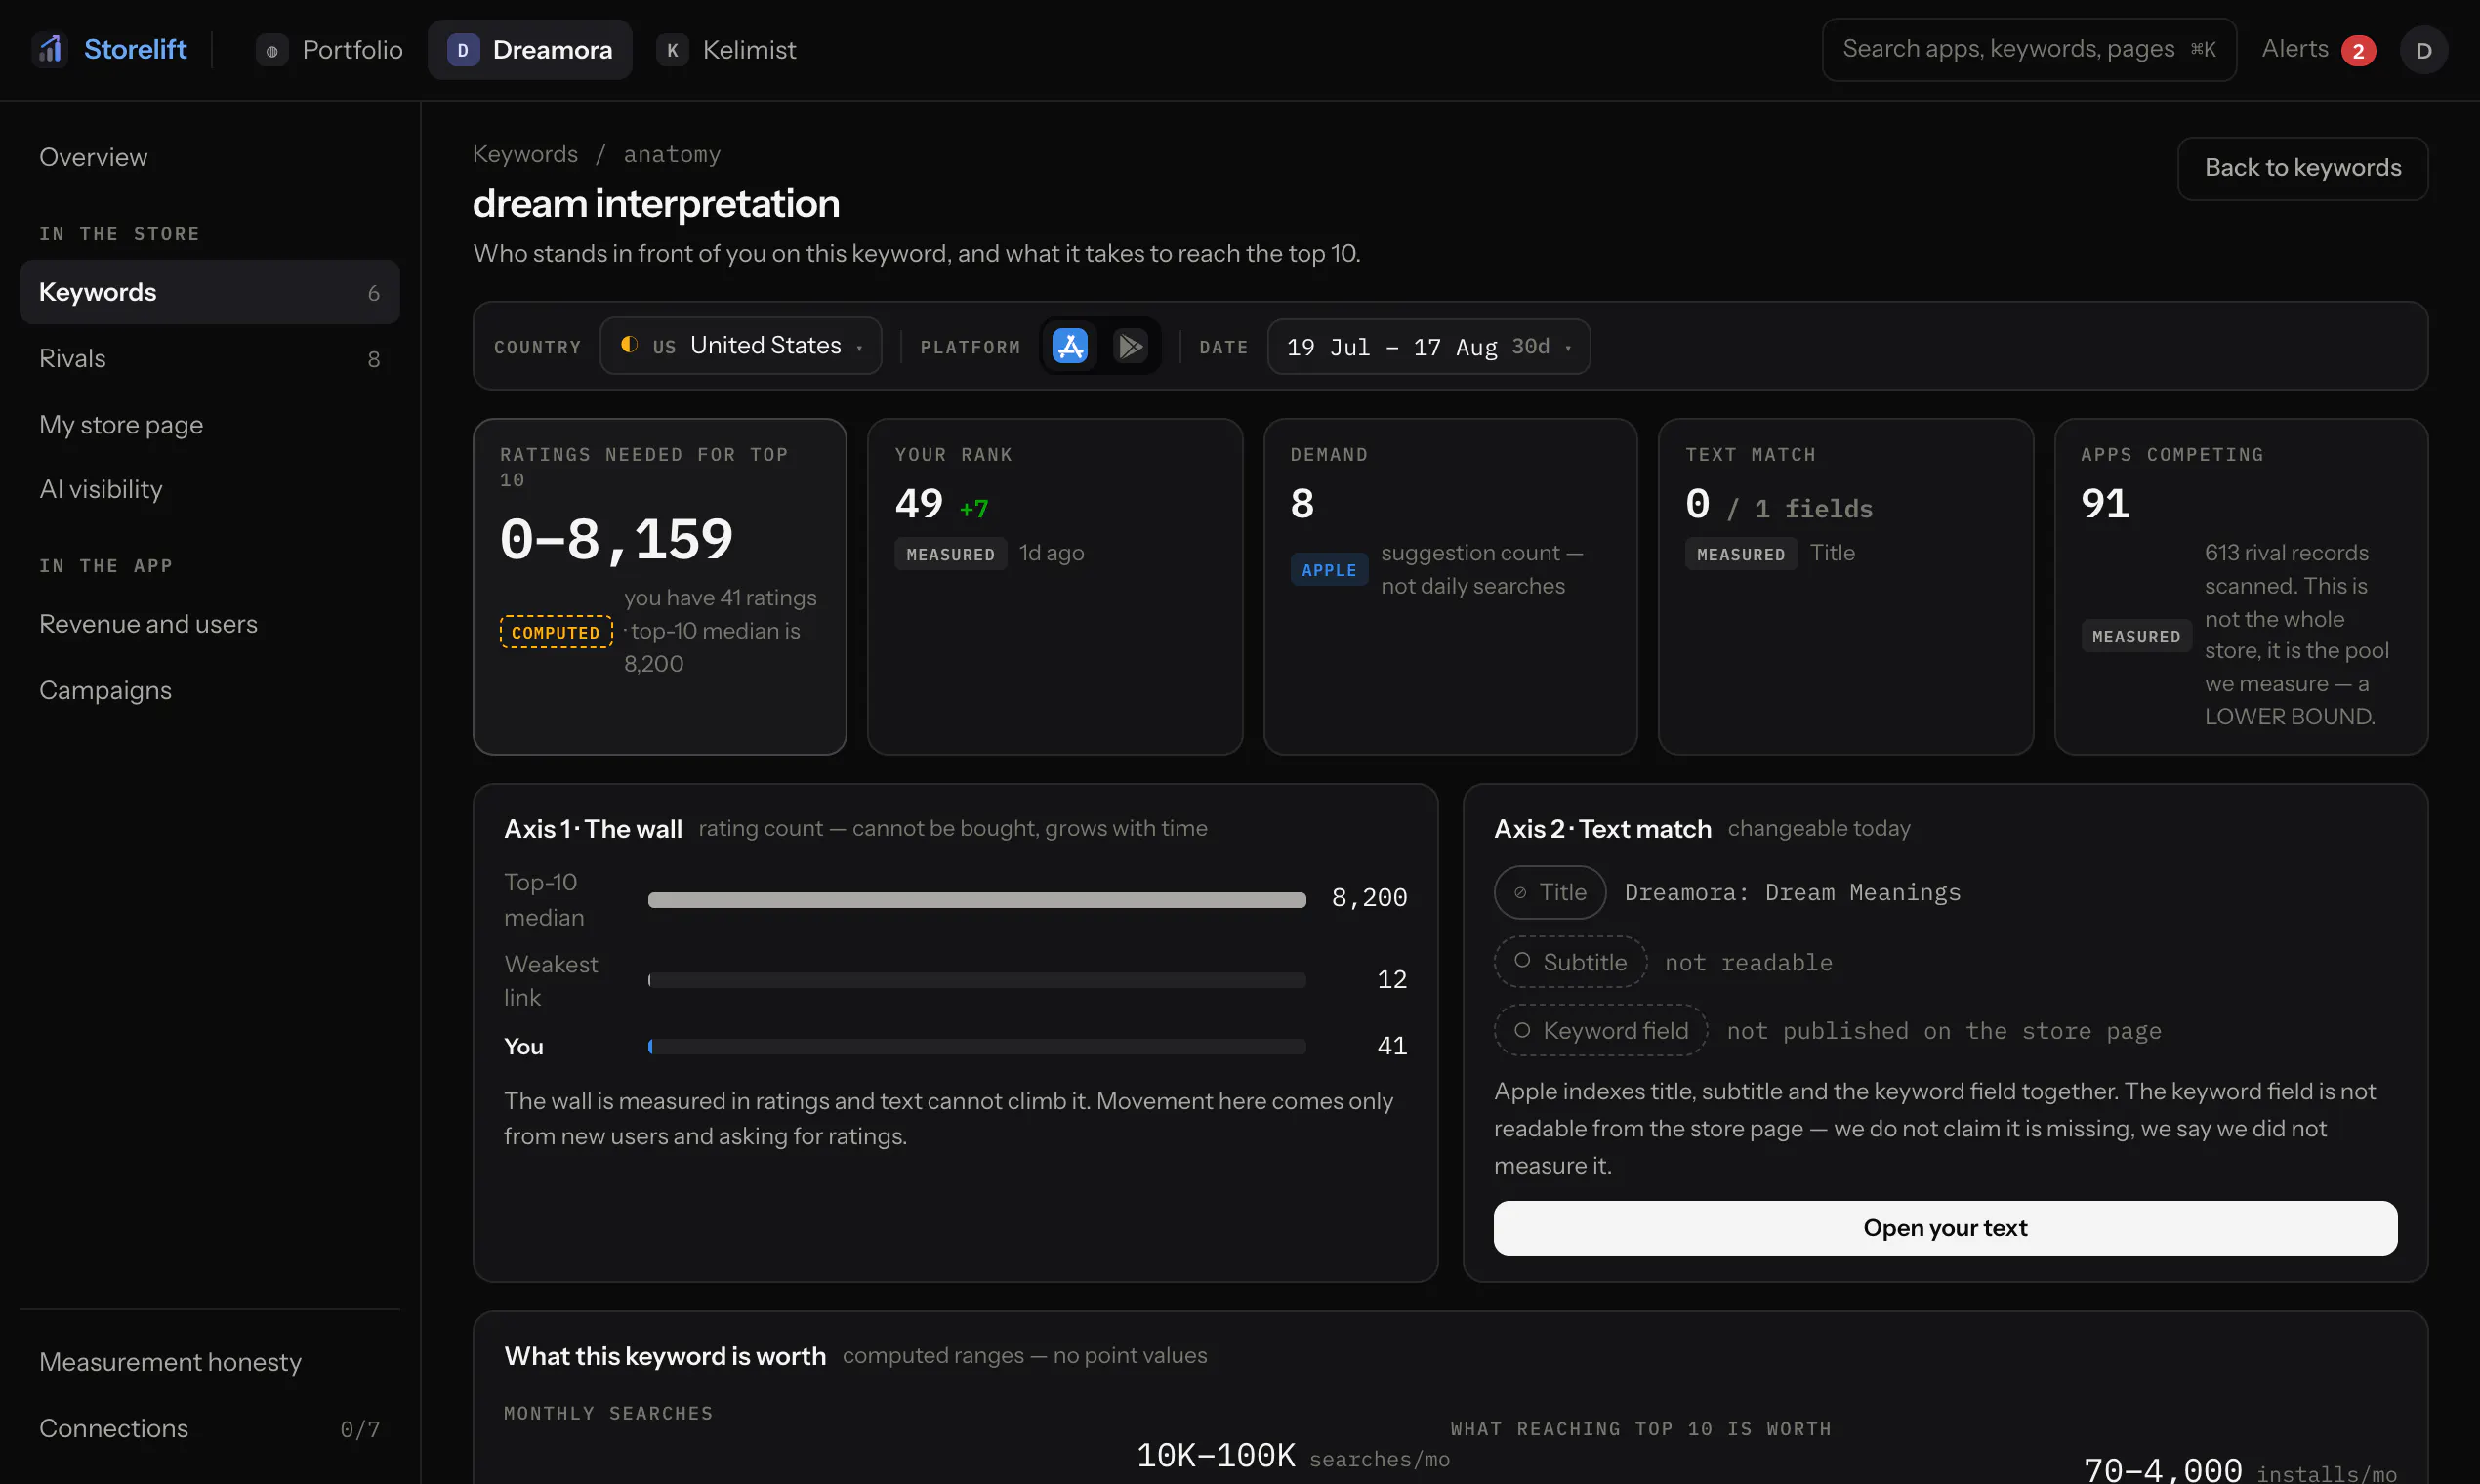Open Overview in the sidebar
This screenshot has width=2480, height=1484.
[209, 157]
